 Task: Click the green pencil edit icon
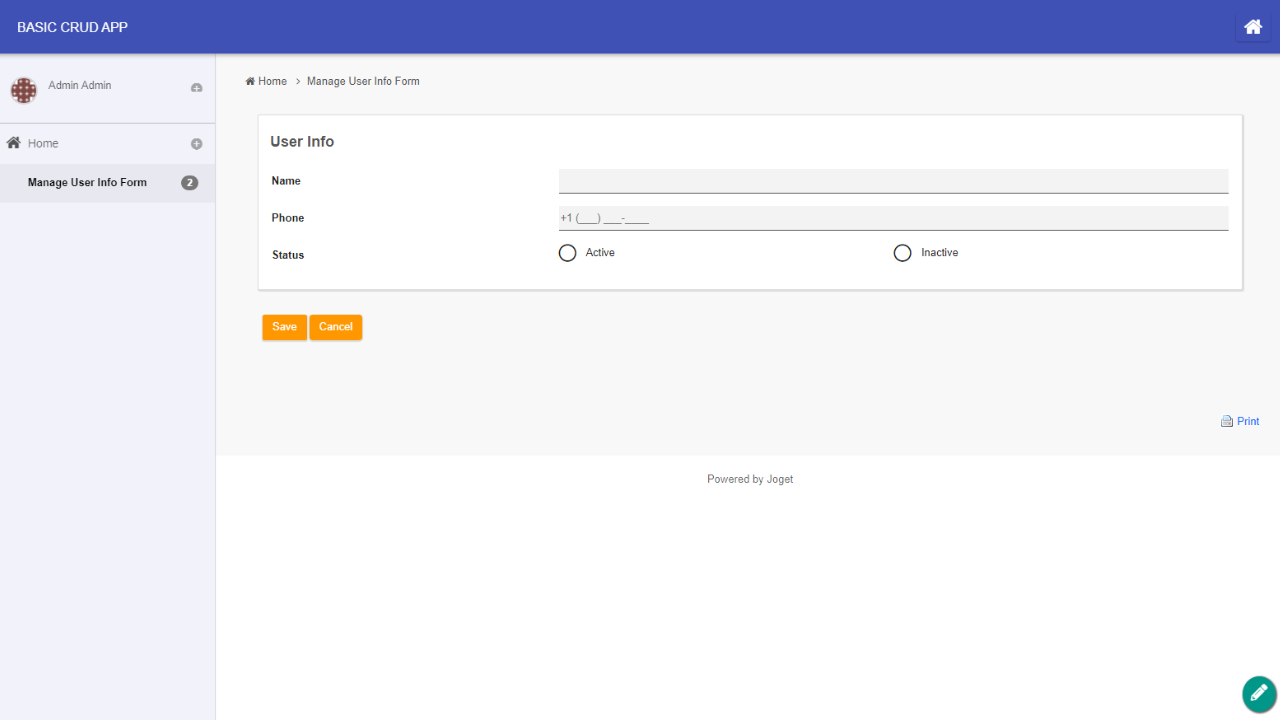[x=1259, y=693]
